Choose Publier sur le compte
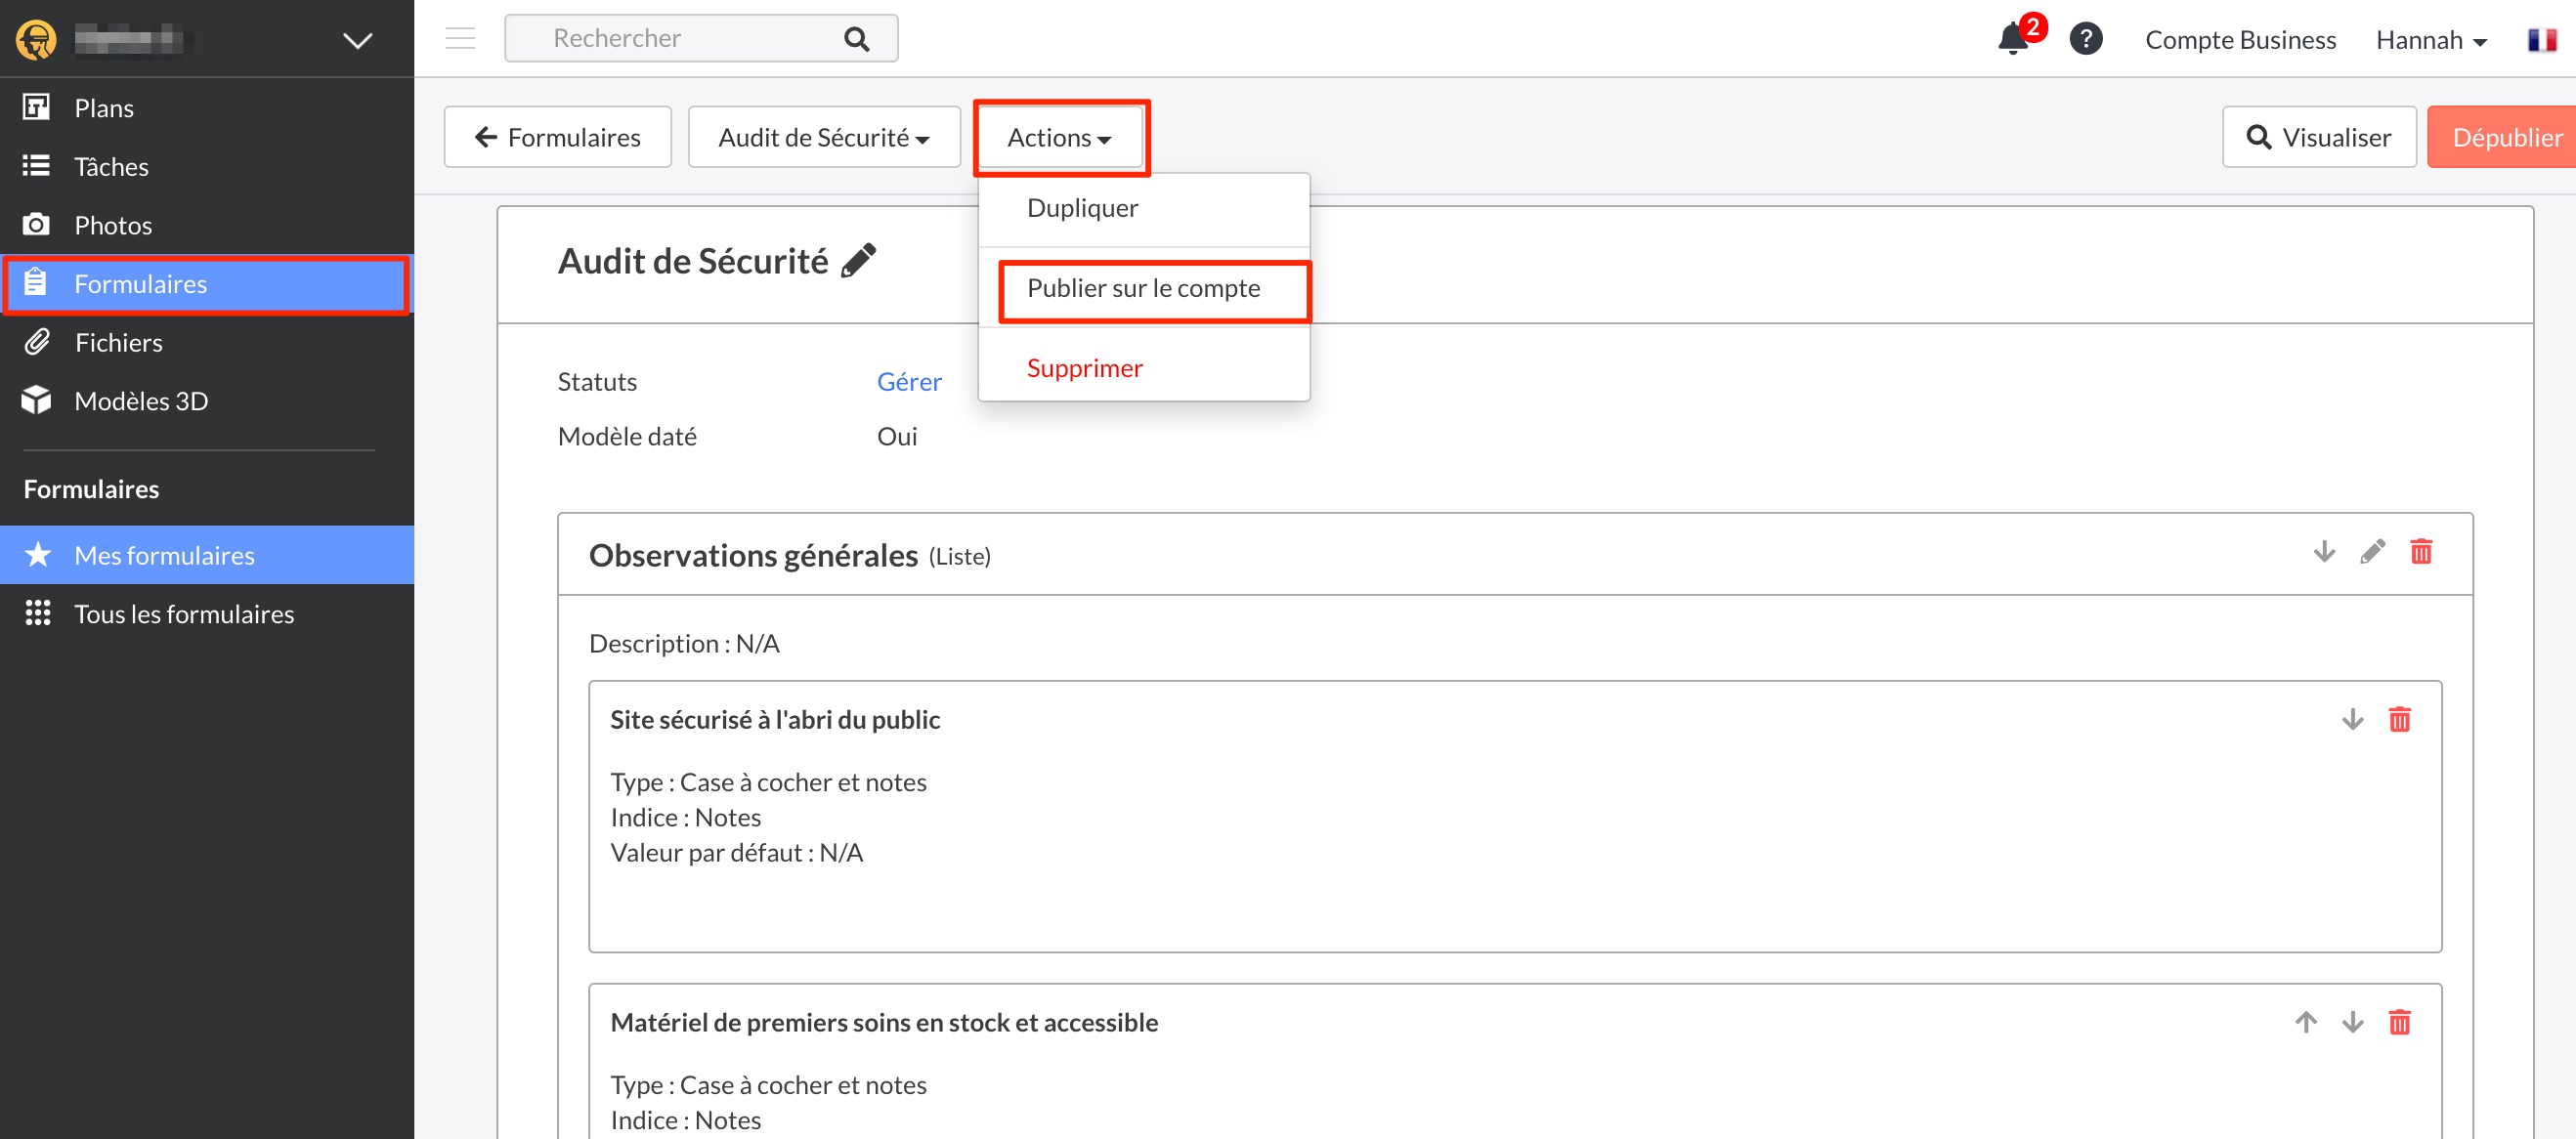The height and width of the screenshot is (1139, 2576). click(x=1143, y=288)
